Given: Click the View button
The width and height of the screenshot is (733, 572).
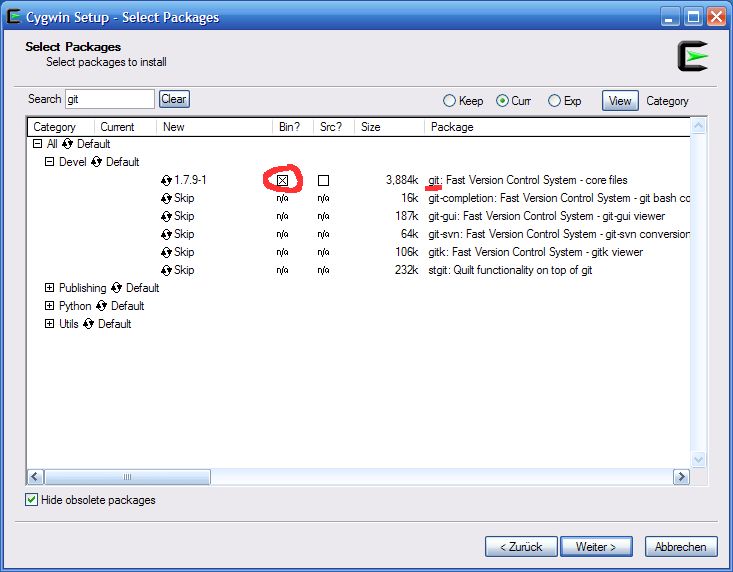Looking at the screenshot, I should [620, 101].
